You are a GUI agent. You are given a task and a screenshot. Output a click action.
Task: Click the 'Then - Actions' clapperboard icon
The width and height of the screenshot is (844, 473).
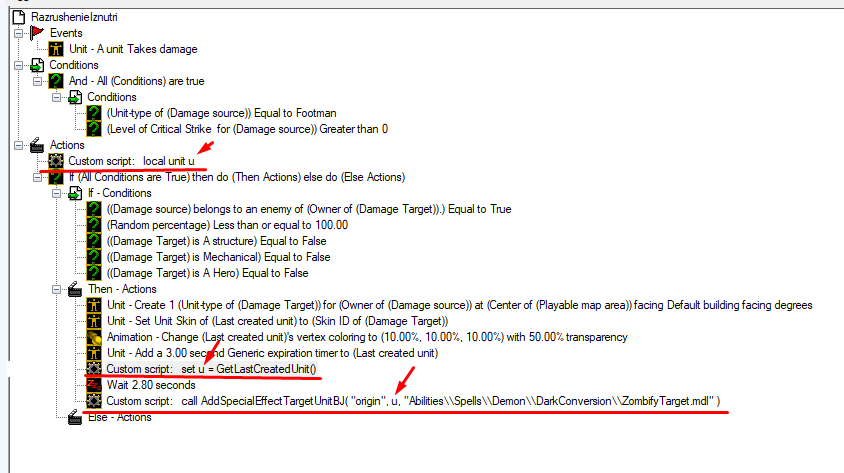pyautogui.click(x=75, y=289)
